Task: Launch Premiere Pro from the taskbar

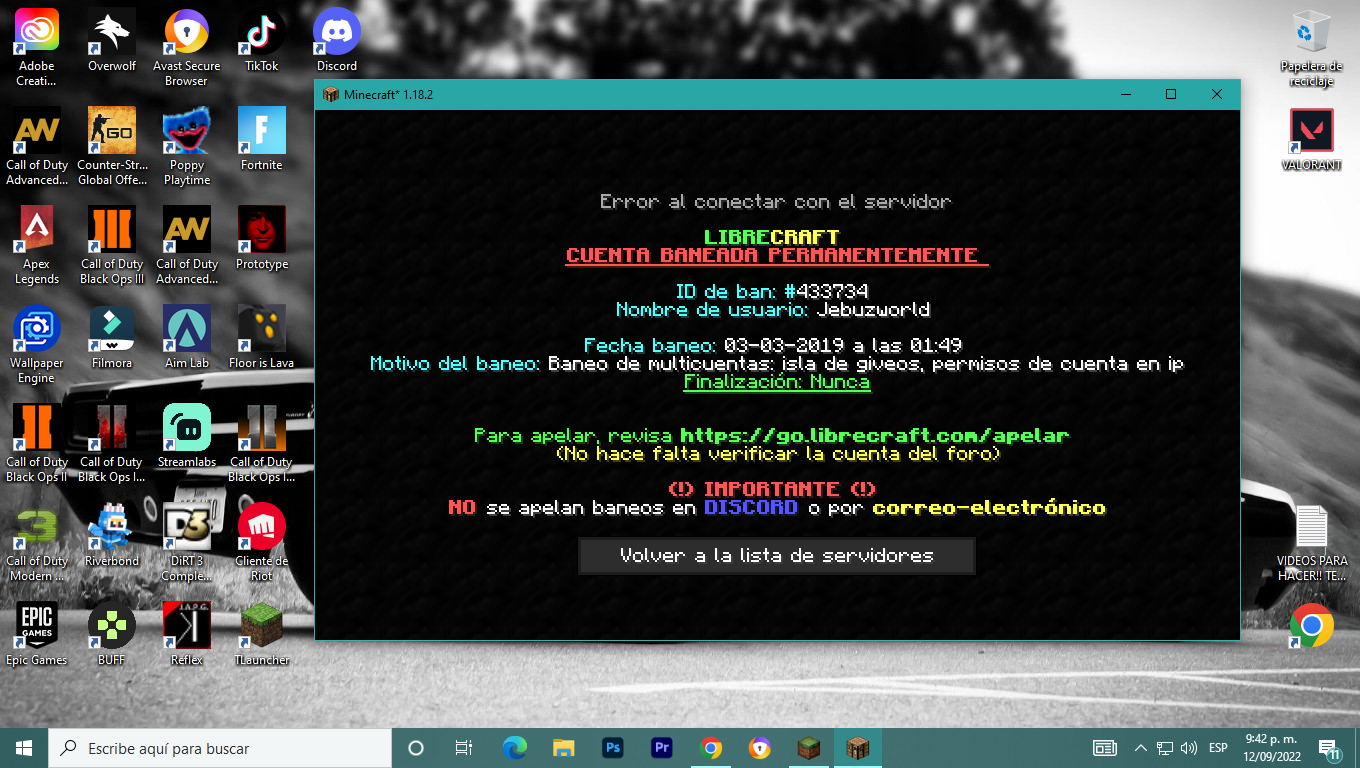Action: pos(662,748)
